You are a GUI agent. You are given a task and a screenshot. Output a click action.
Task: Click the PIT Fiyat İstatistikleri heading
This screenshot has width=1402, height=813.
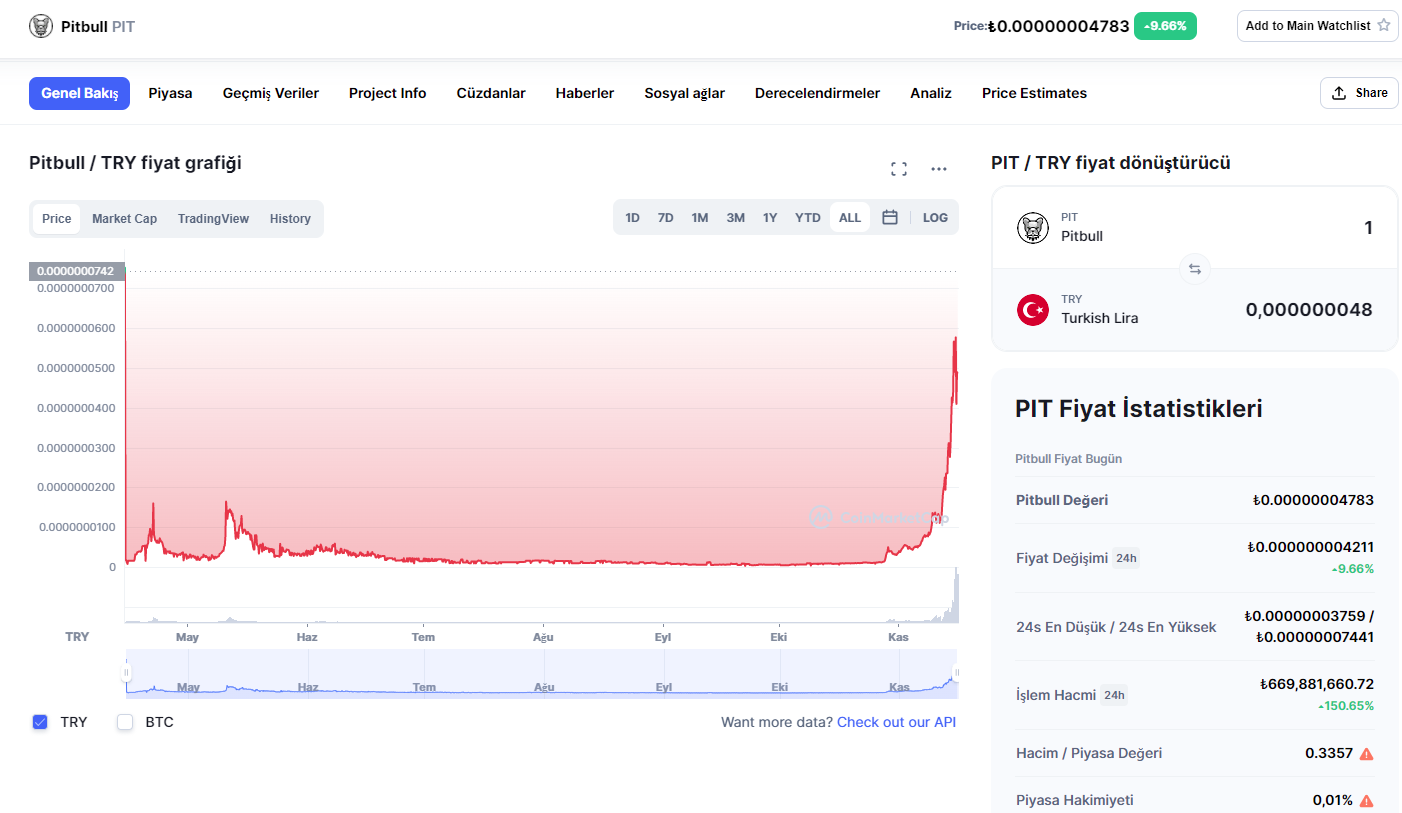(x=1139, y=408)
